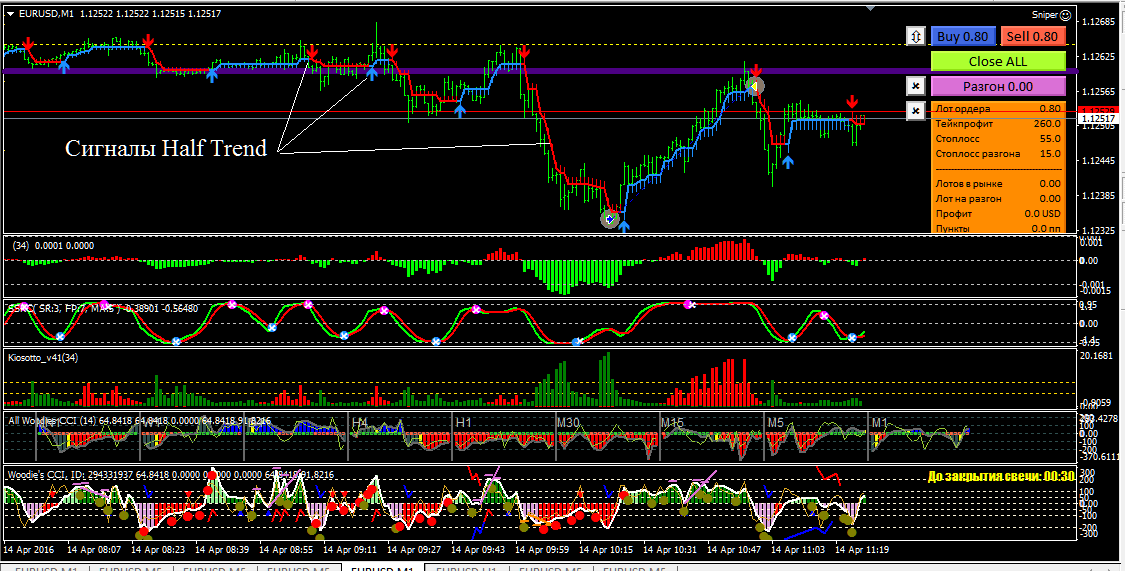This screenshot has width=1125, height=571.
Task: Click gray trade marker on the purple line
Action: pos(754,86)
